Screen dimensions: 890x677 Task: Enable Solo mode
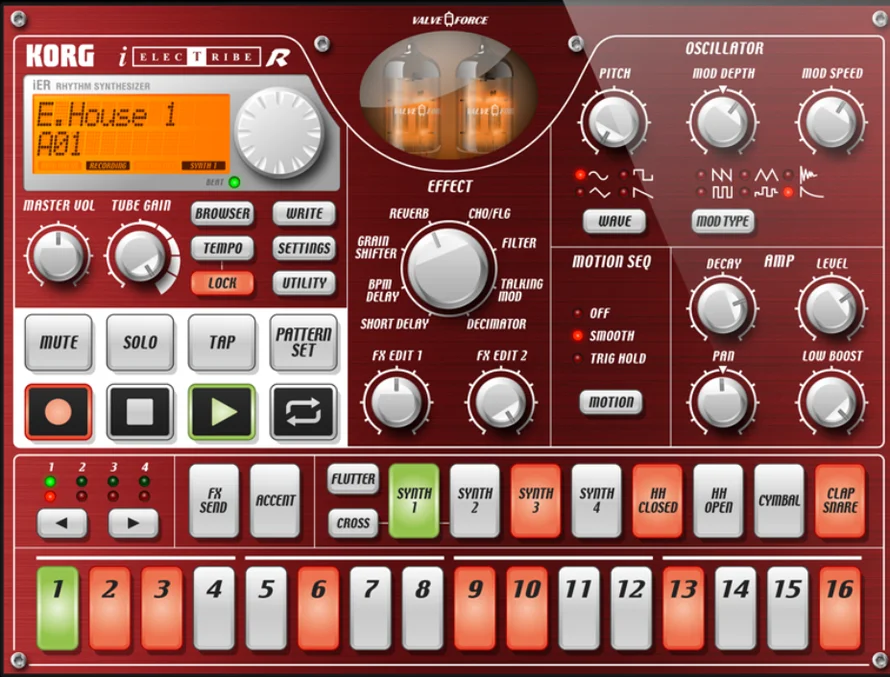[140, 342]
